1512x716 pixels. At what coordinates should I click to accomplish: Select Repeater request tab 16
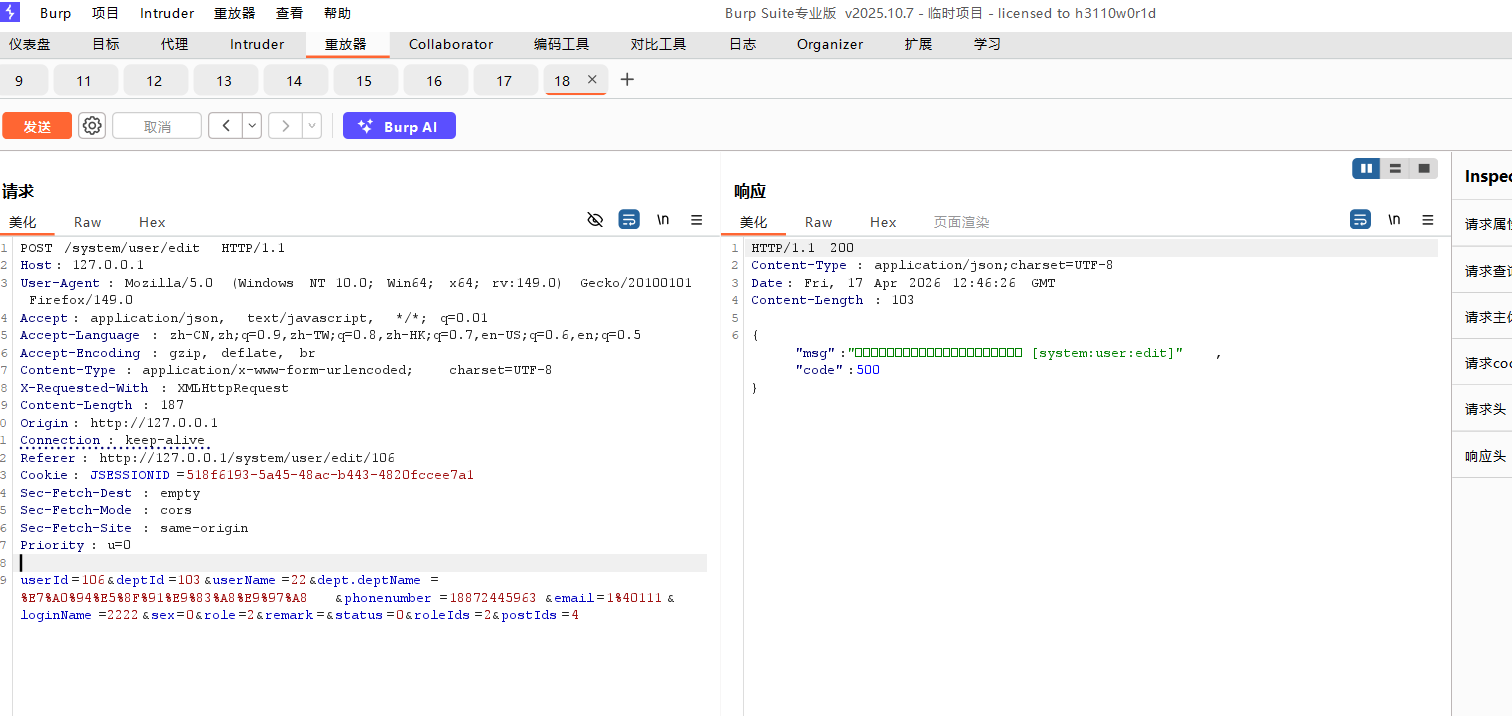pyautogui.click(x=434, y=81)
